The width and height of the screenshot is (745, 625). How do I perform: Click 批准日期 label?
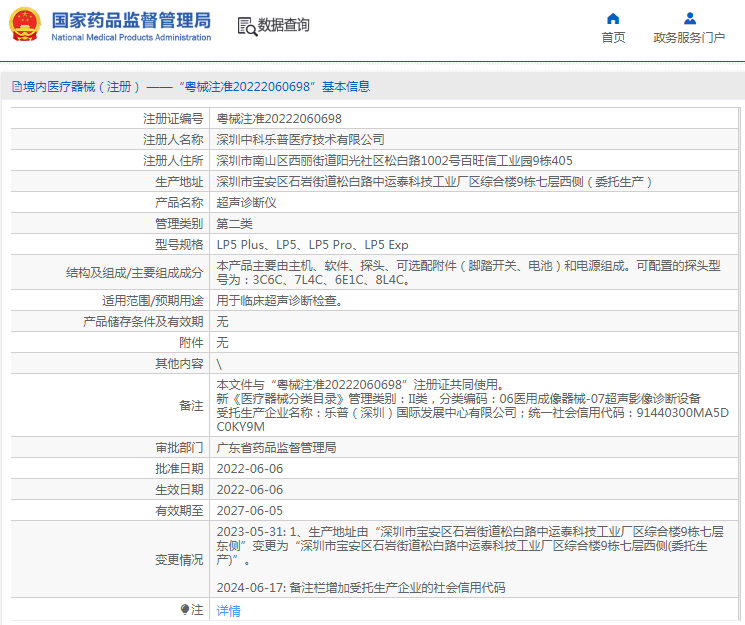click(179, 468)
